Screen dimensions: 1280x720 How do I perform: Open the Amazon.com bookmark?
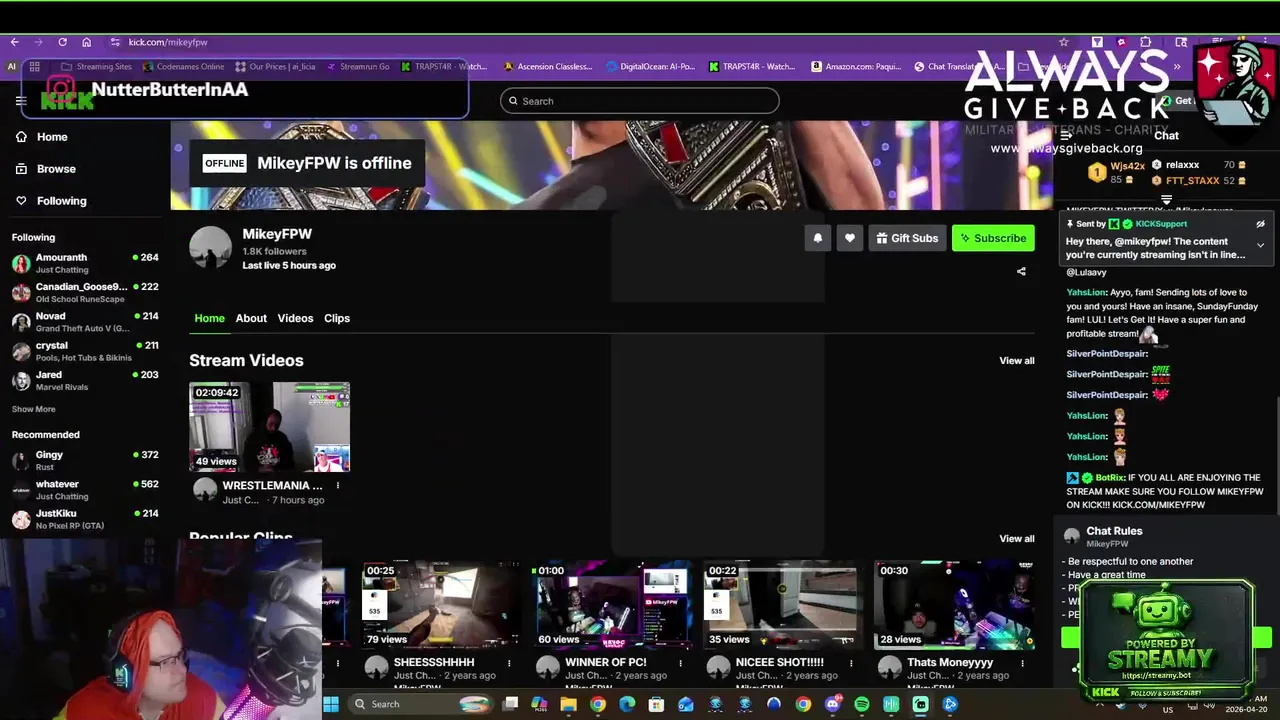(856, 67)
